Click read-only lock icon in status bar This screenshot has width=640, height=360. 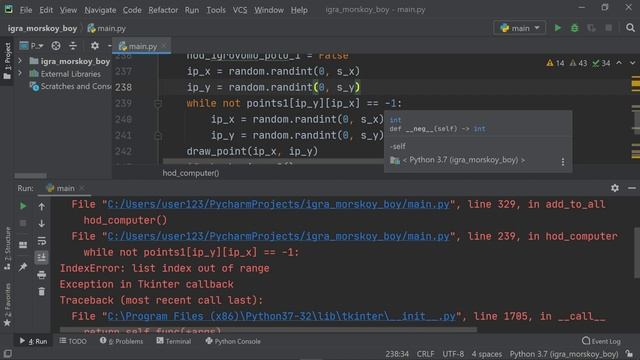[629, 354]
